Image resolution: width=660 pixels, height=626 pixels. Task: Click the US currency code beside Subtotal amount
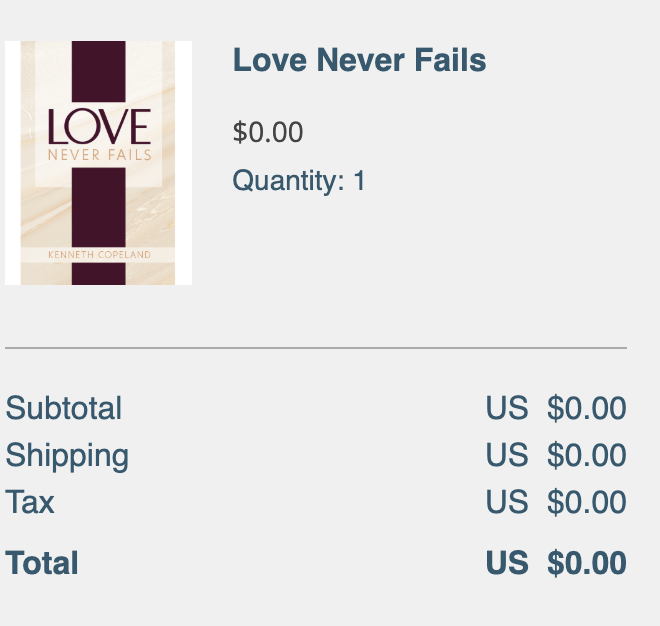click(506, 408)
